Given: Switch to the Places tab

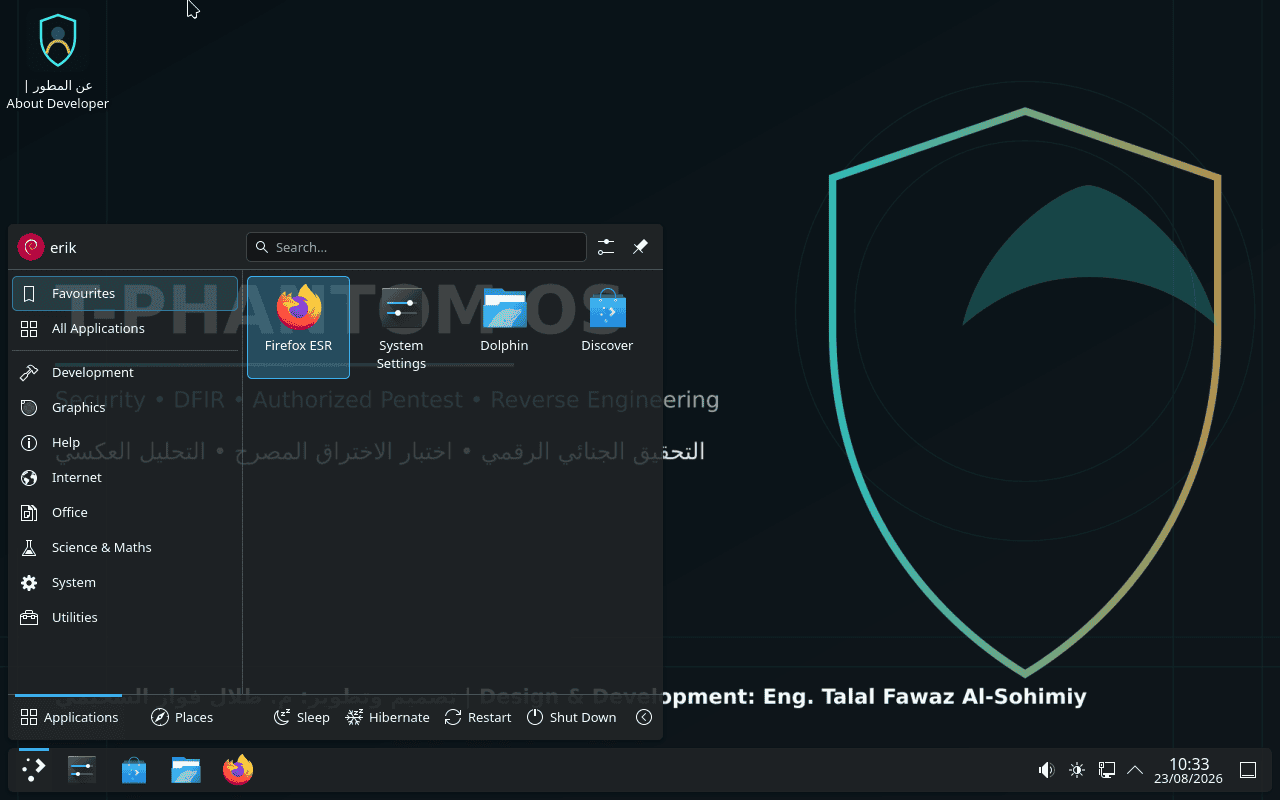Looking at the screenshot, I should [x=182, y=717].
